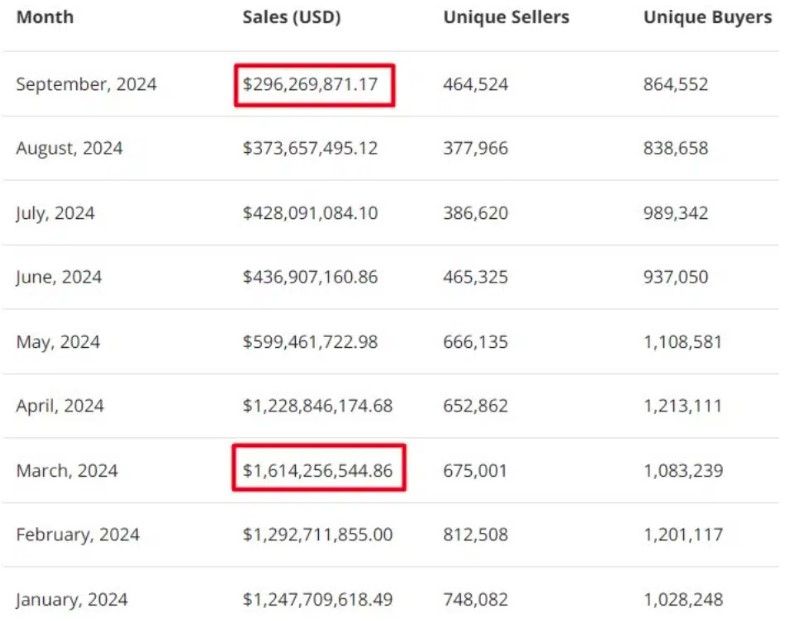
Task: Click the January, 2024 month cell
Action: 72,599
